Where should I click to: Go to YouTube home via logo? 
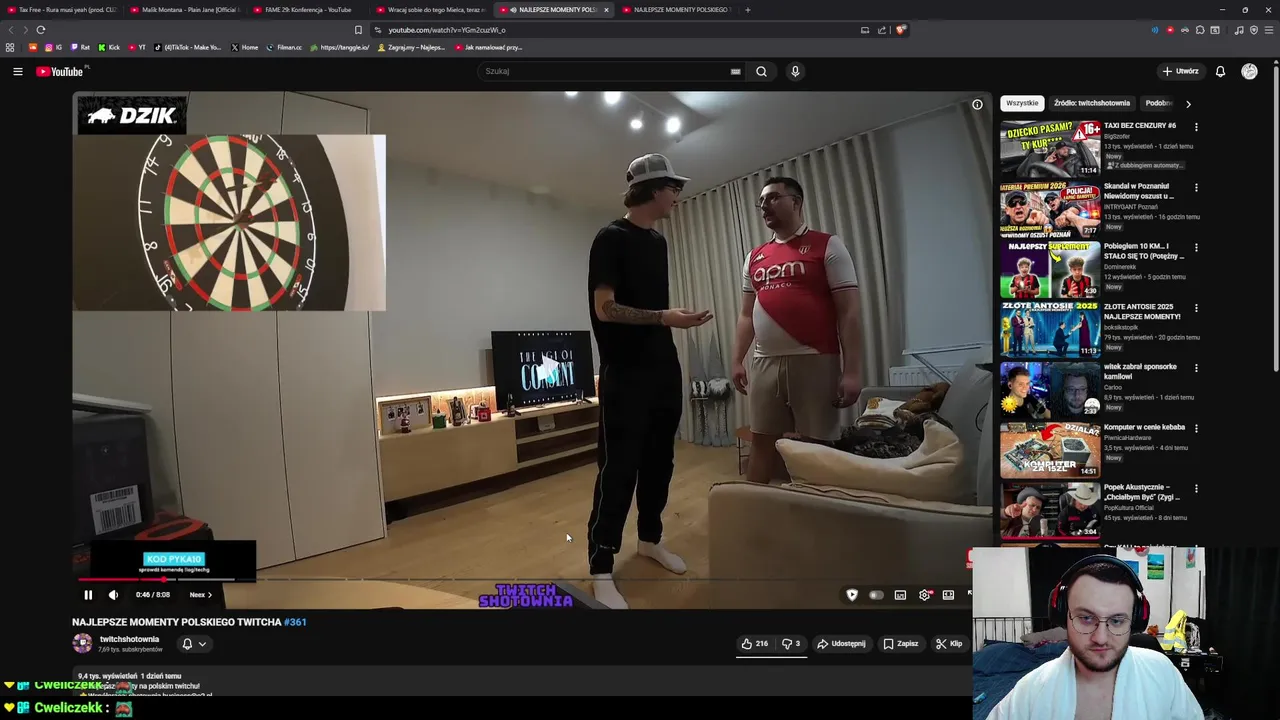click(60, 71)
